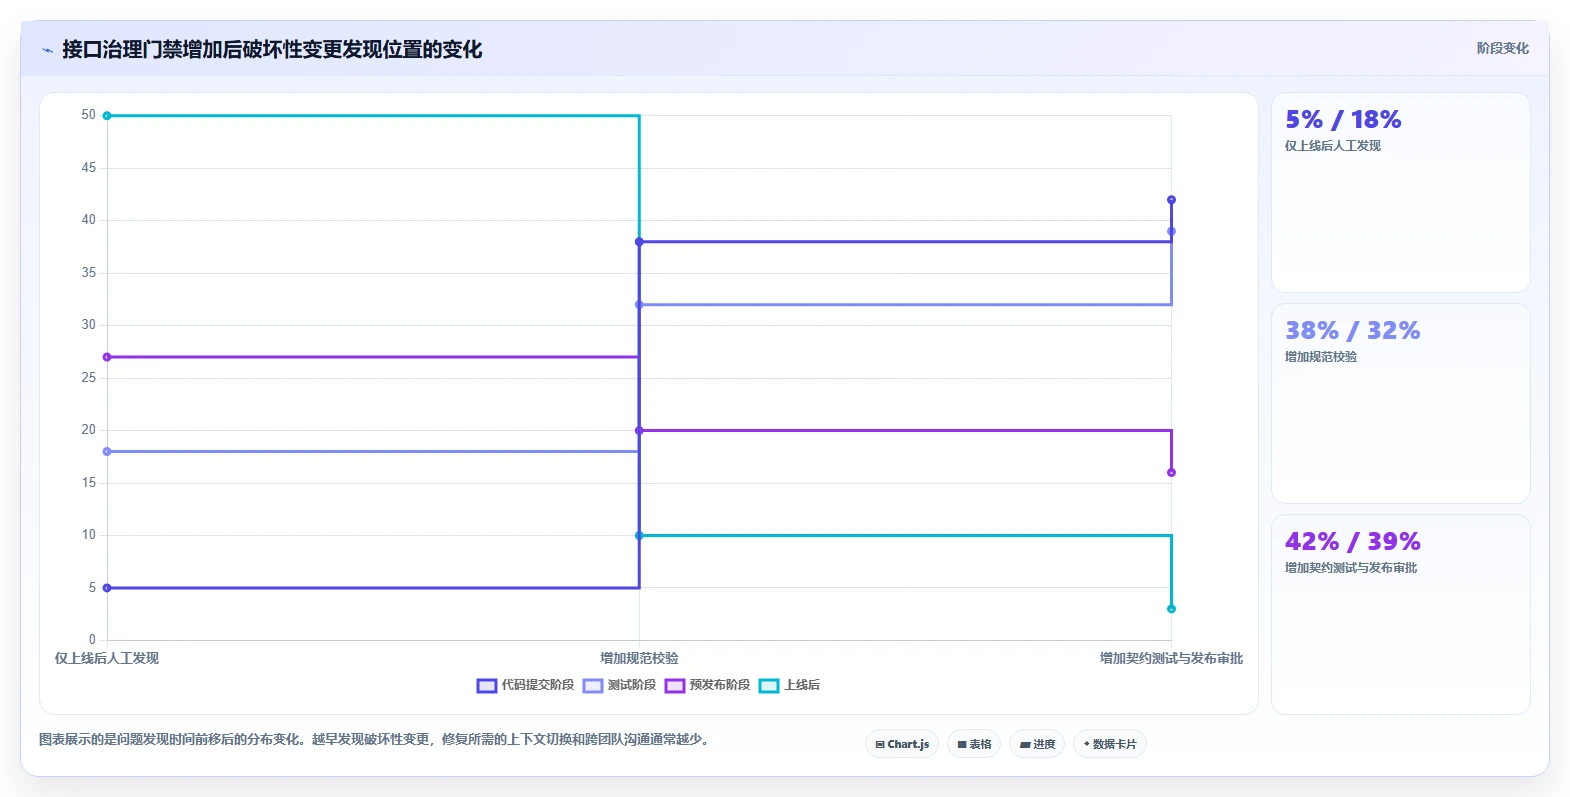Click the 测试阶段 final point at 39
Image resolution: width=1570 pixels, height=797 pixels.
(1171, 231)
